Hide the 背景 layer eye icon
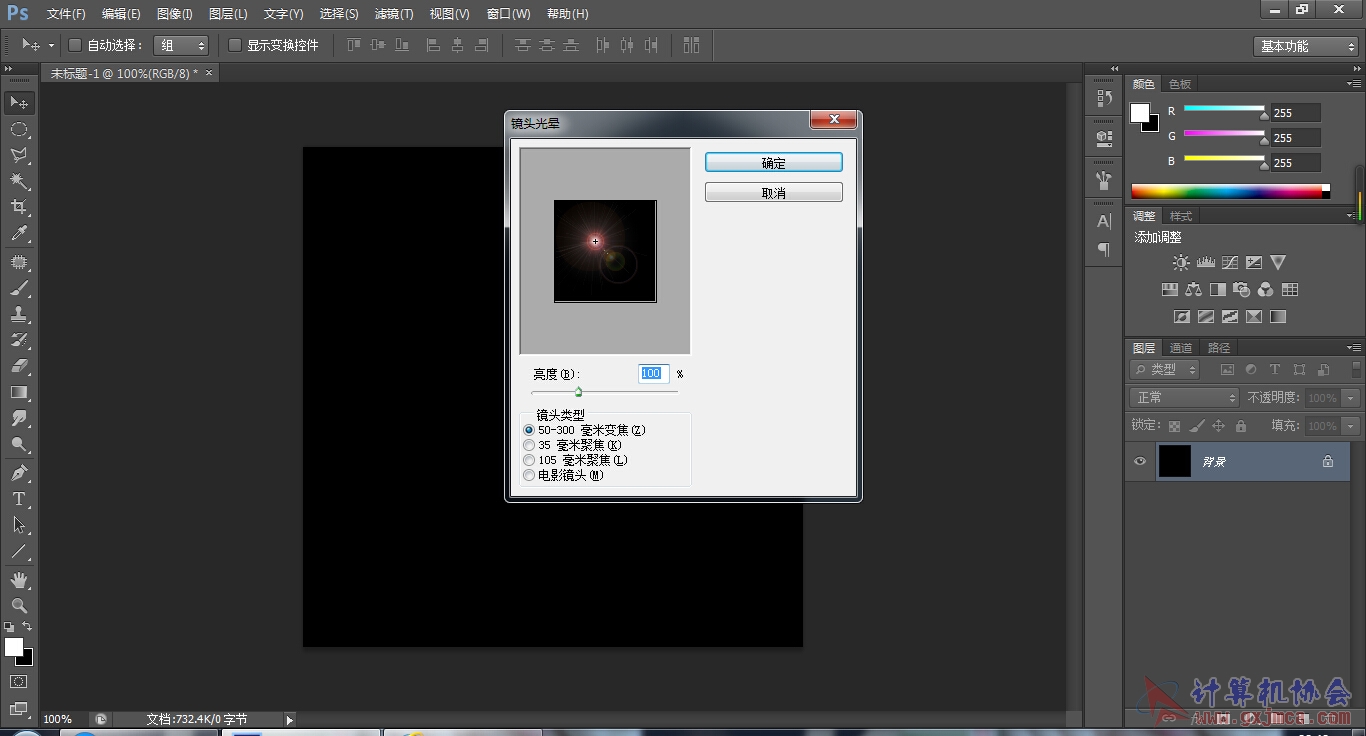The image size is (1366, 736). [x=1140, y=461]
